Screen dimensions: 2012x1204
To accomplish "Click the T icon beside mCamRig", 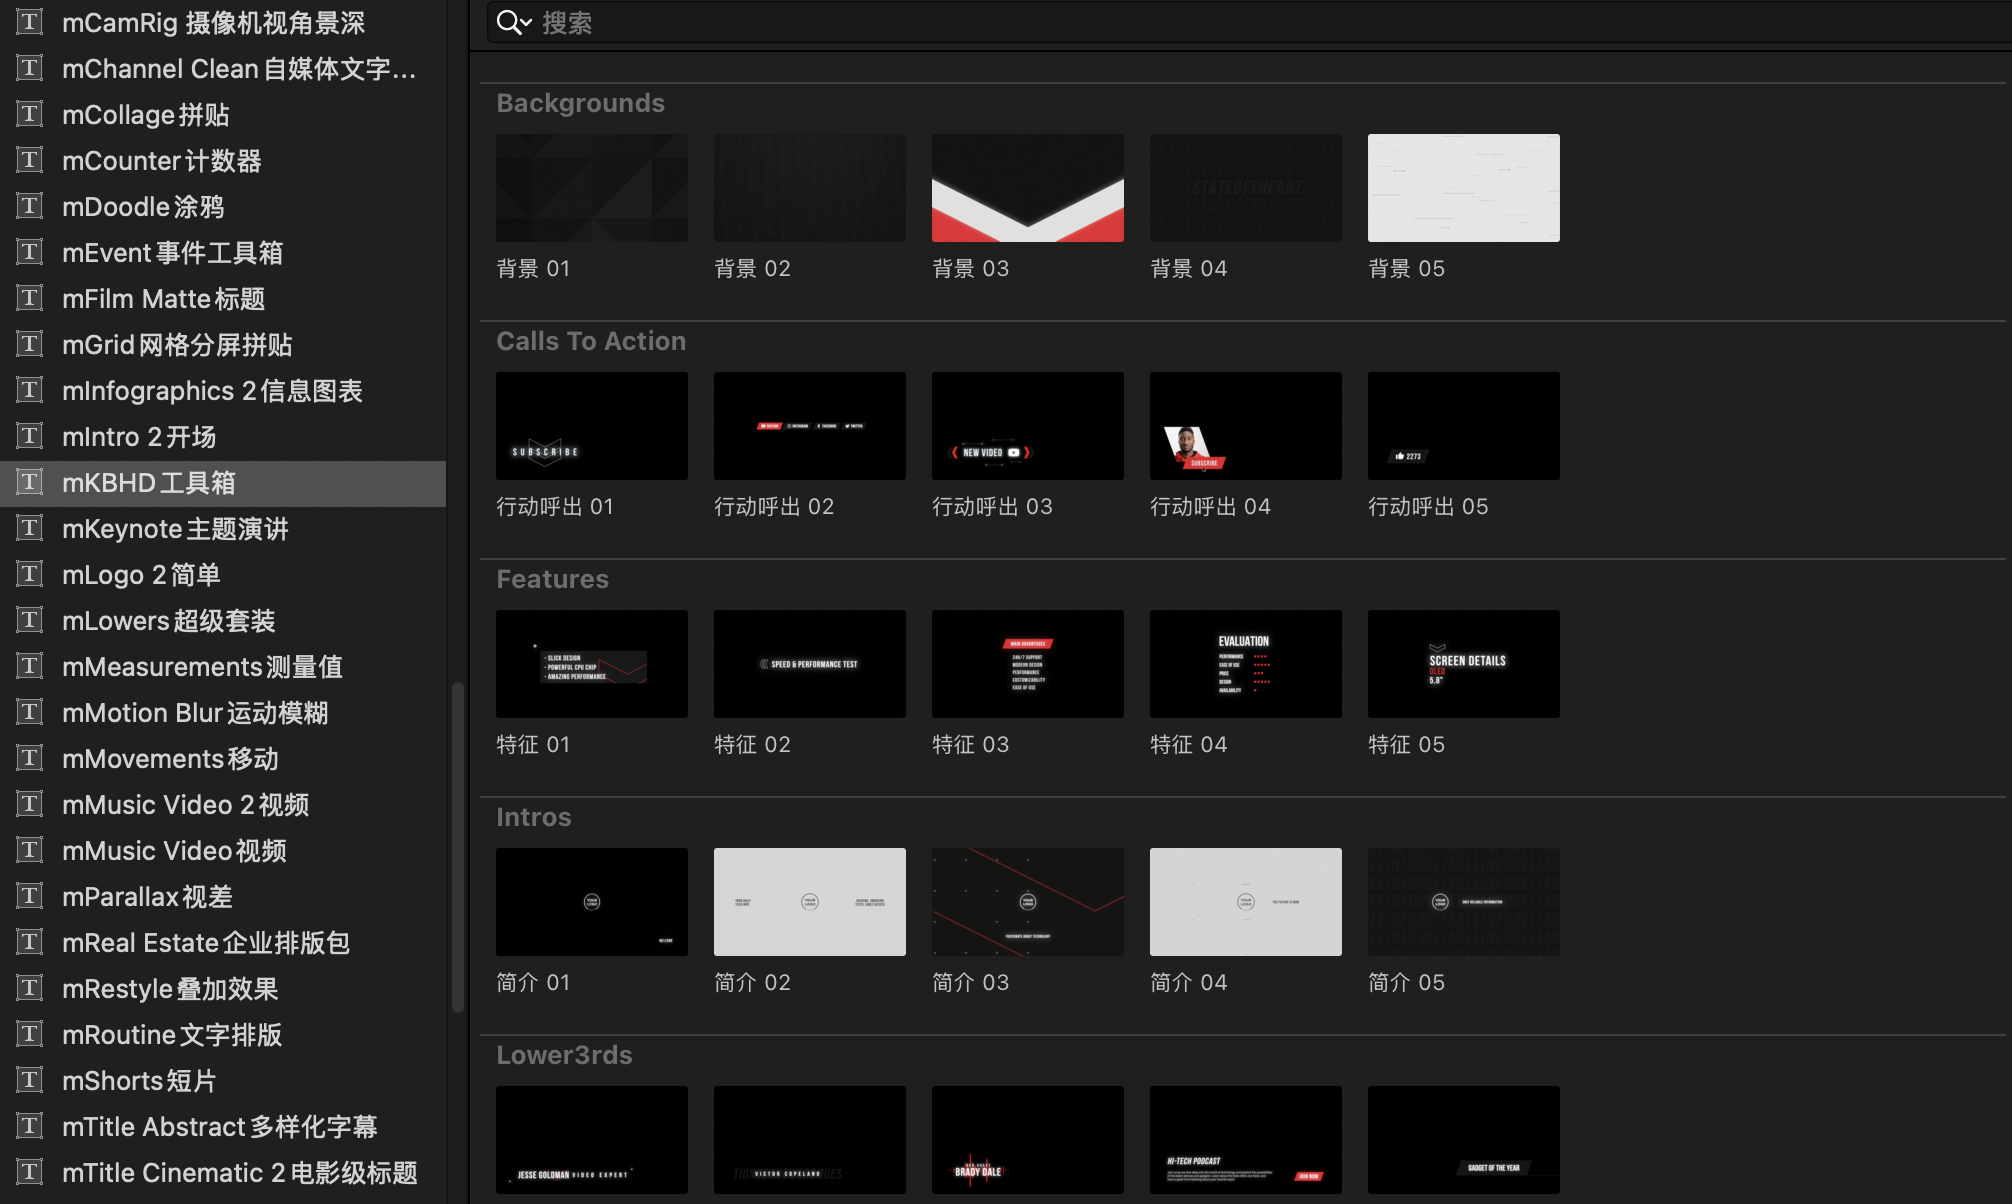I will [30, 22].
